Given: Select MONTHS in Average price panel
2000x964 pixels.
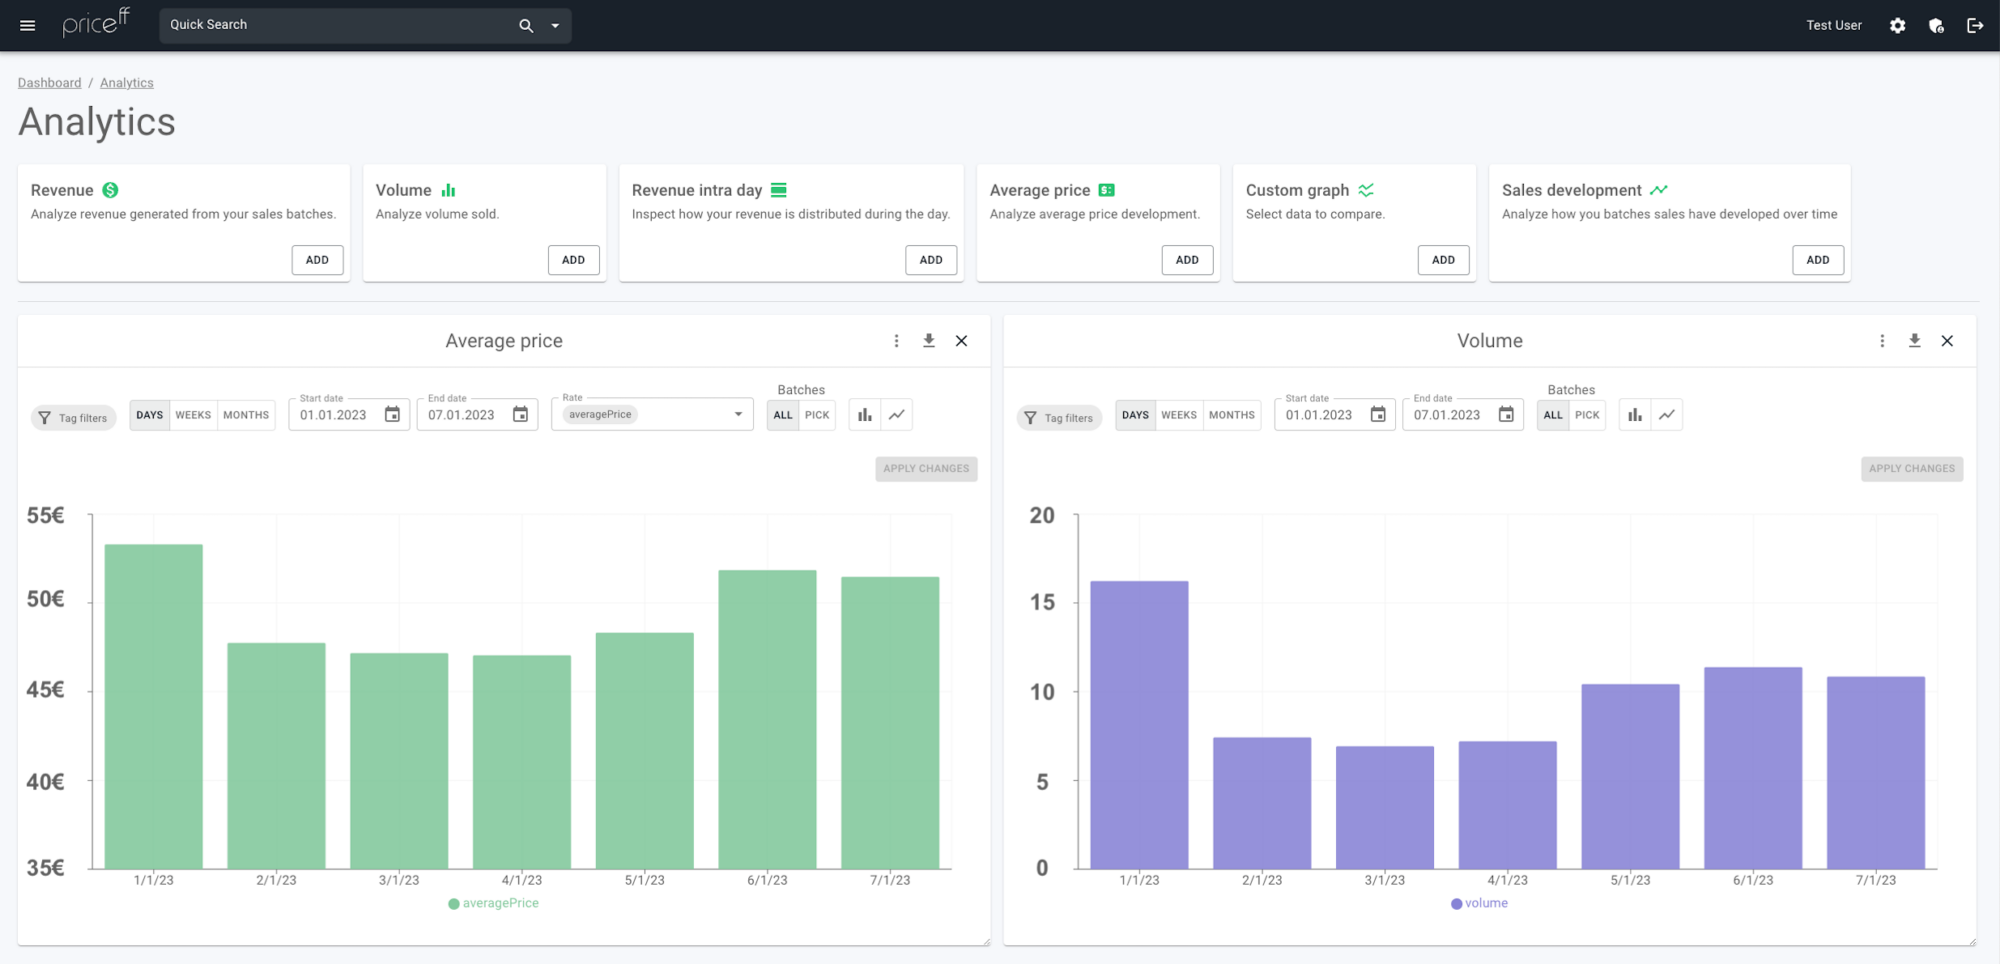Looking at the screenshot, I should (x=246, y=415).
